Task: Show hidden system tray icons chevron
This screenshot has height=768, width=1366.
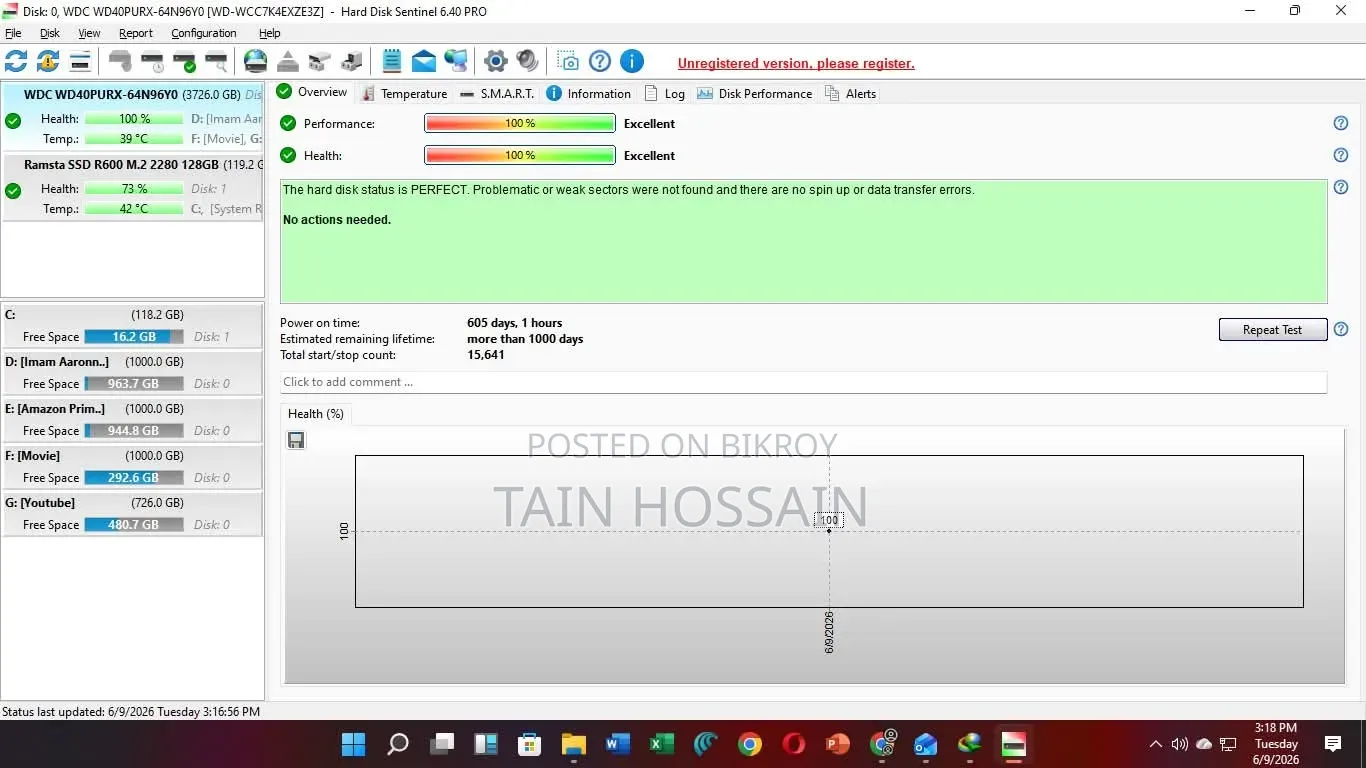Action: pos(1156,744)
